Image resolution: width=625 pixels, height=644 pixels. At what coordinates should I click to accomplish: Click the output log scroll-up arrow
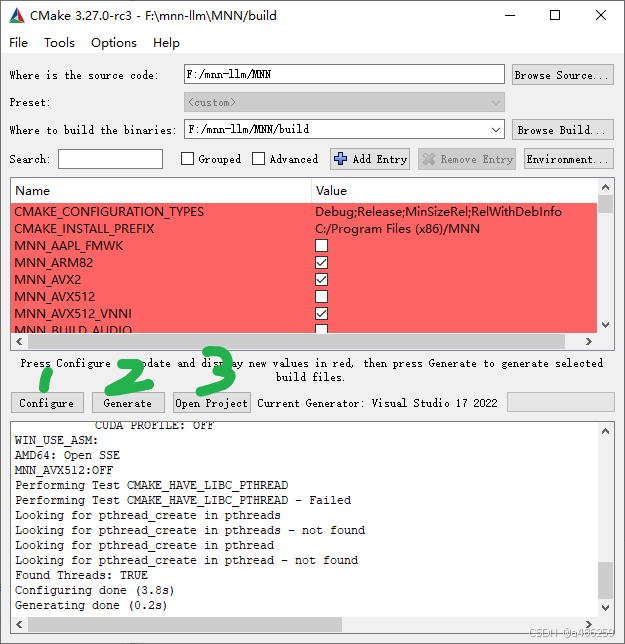(x=605, y=431)
